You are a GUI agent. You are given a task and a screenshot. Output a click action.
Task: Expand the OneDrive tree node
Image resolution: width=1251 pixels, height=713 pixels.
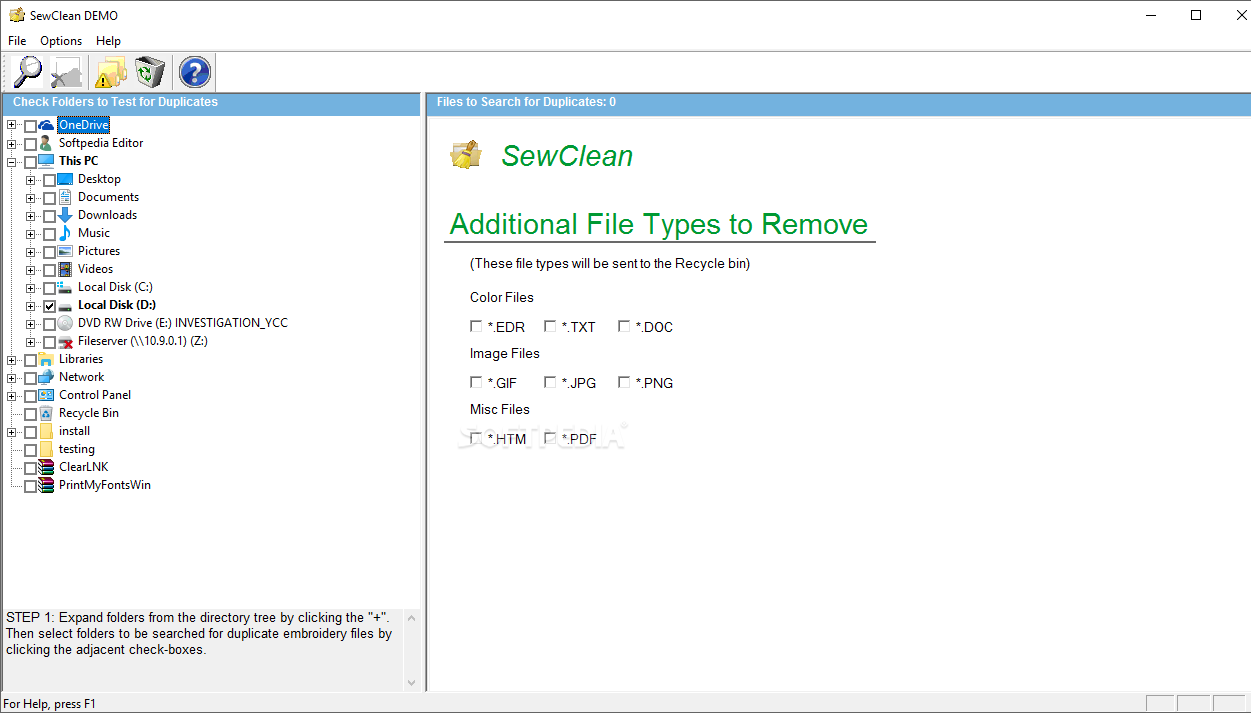point(12,125)
